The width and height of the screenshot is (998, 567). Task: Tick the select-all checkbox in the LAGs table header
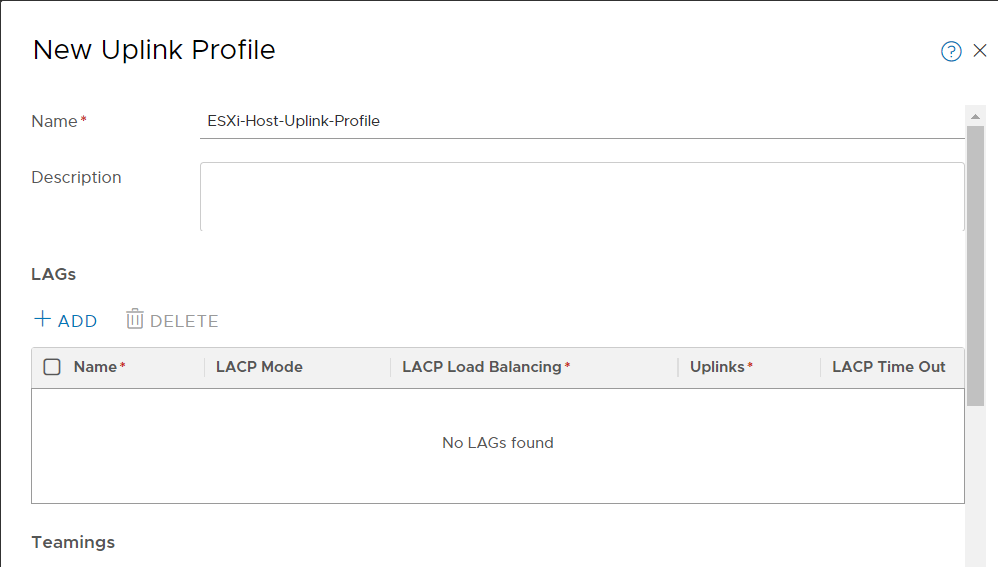pos(52,367)
